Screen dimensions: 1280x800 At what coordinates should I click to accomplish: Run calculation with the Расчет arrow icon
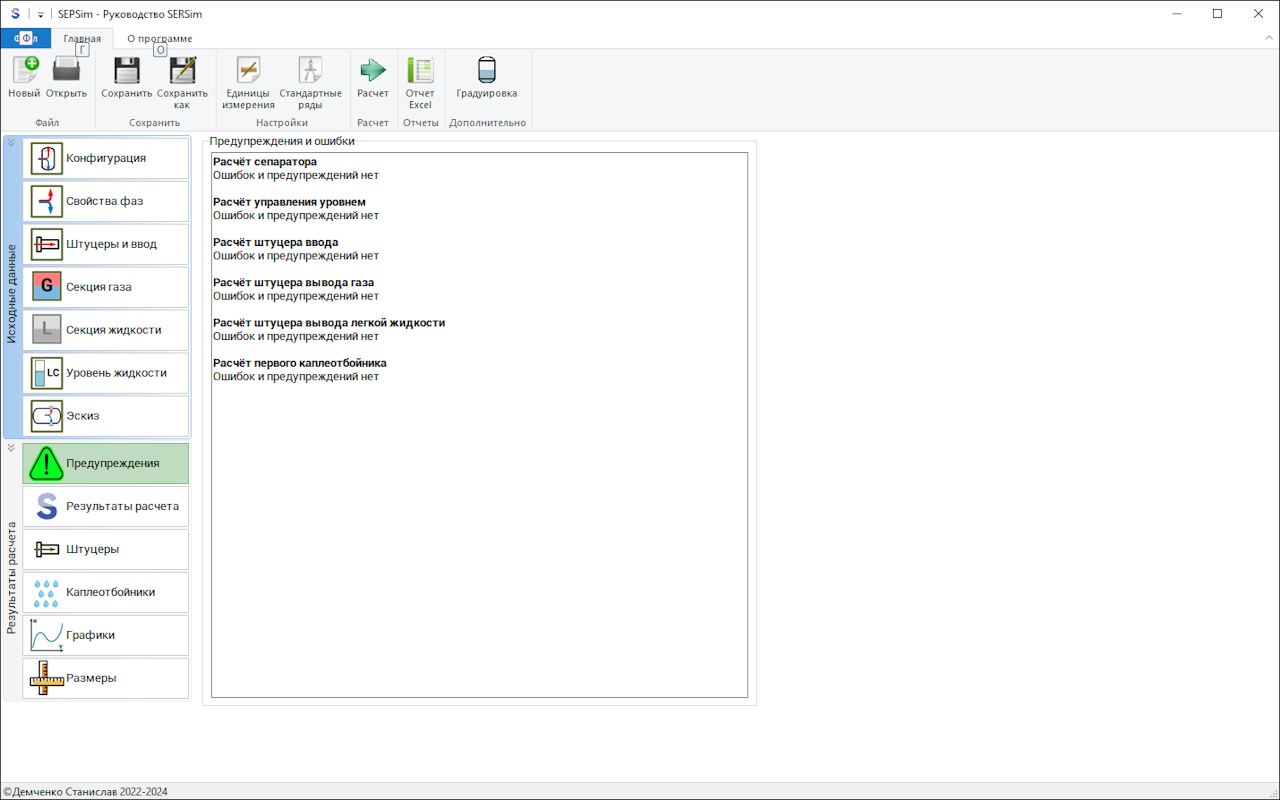click(373, 71)
